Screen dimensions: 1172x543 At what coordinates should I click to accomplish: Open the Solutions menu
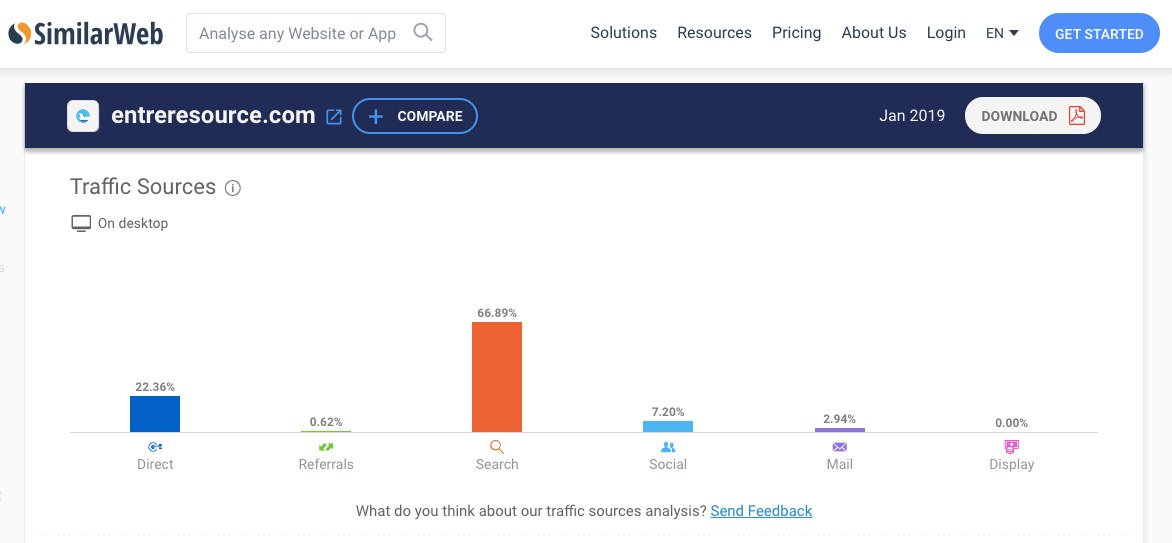point(623,33)
